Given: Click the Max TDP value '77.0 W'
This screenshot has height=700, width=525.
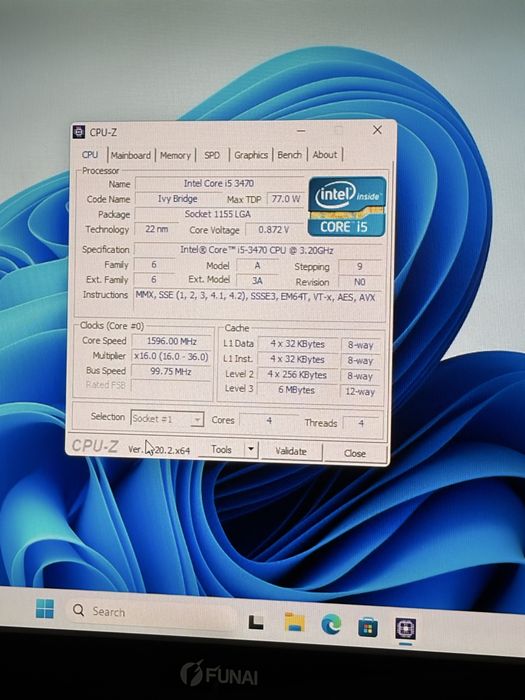Looking at the screenshot, I should point(286,199).
